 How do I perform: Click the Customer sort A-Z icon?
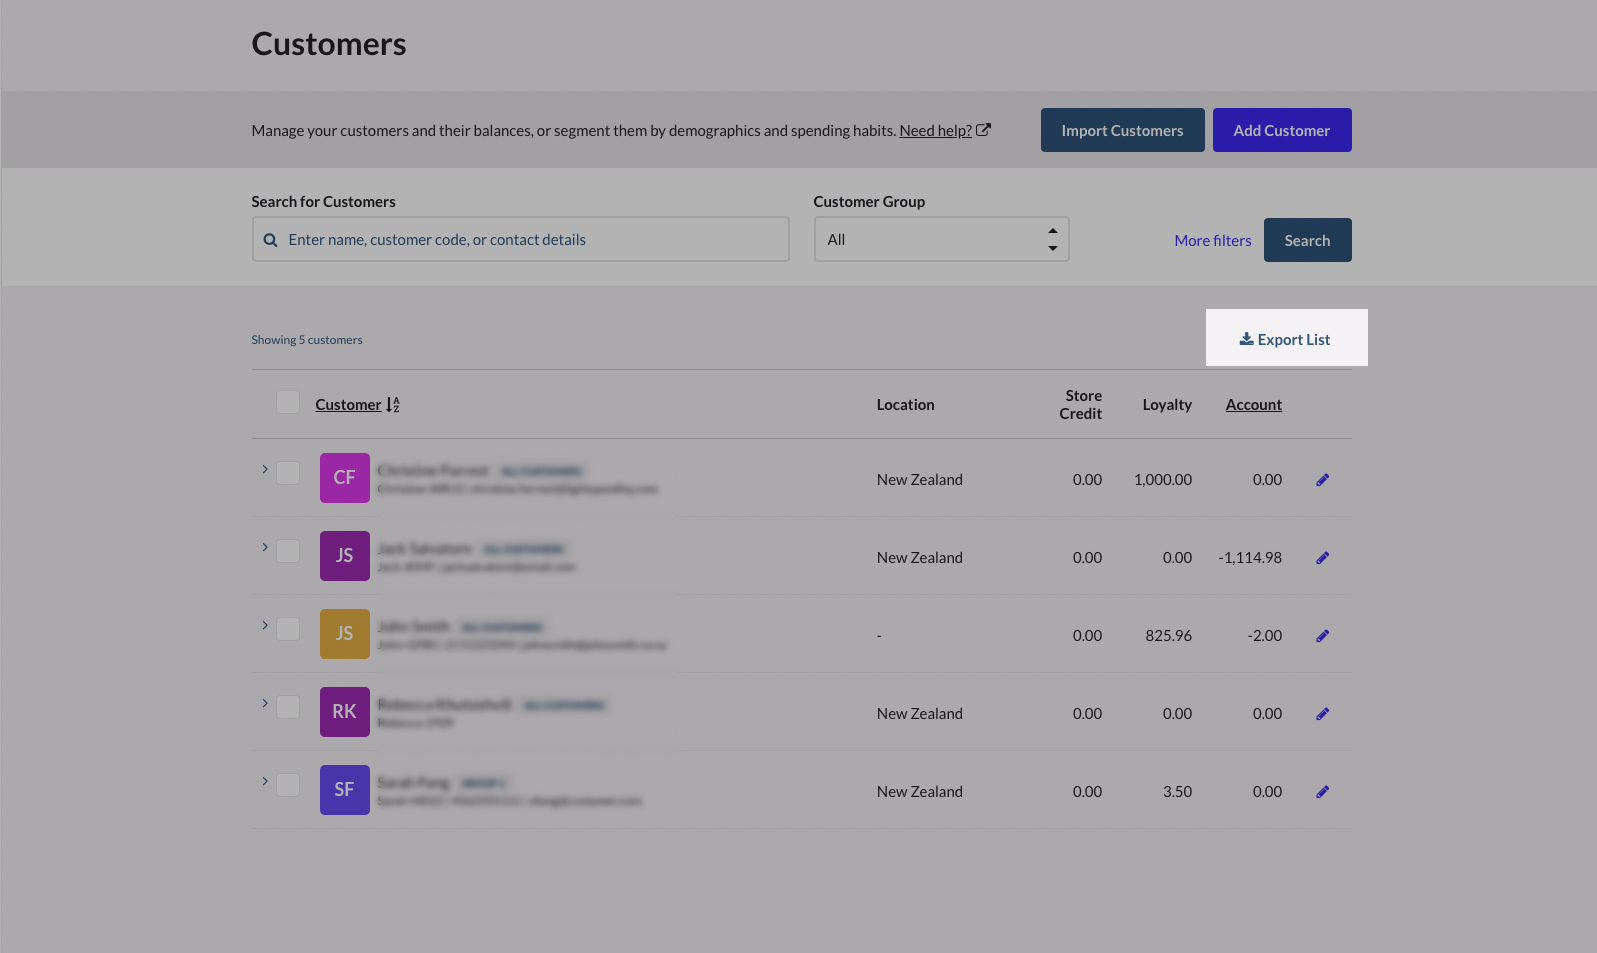click(x=393, y=405)
